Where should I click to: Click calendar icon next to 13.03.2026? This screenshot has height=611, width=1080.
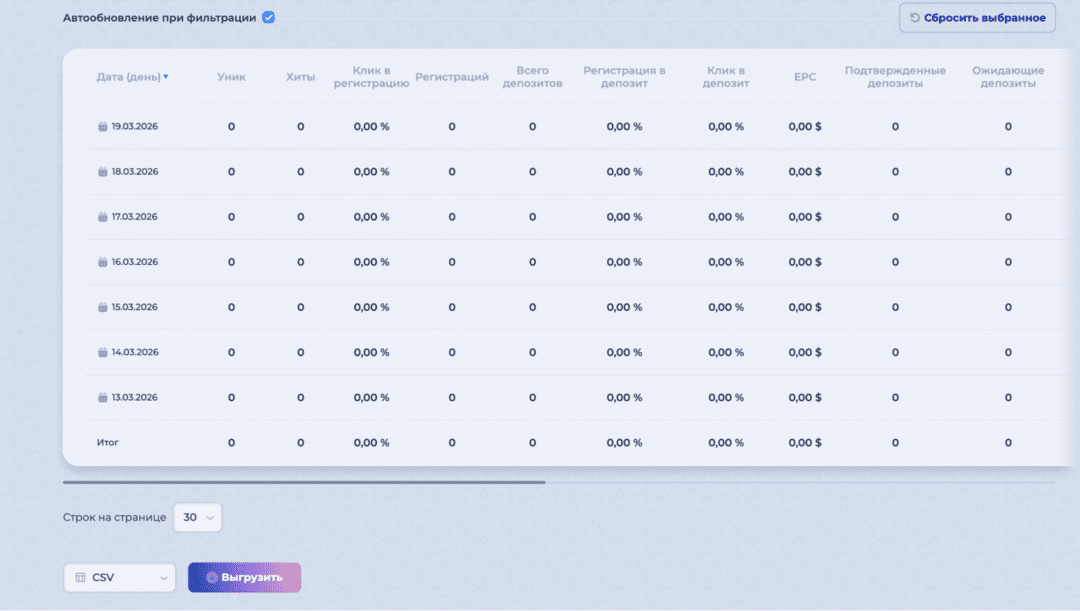[x=102, y=397]
